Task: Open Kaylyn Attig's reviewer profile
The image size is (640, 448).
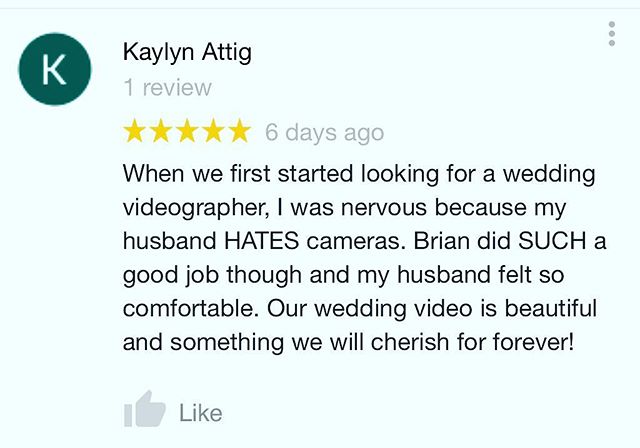Action: pos(187,53)
